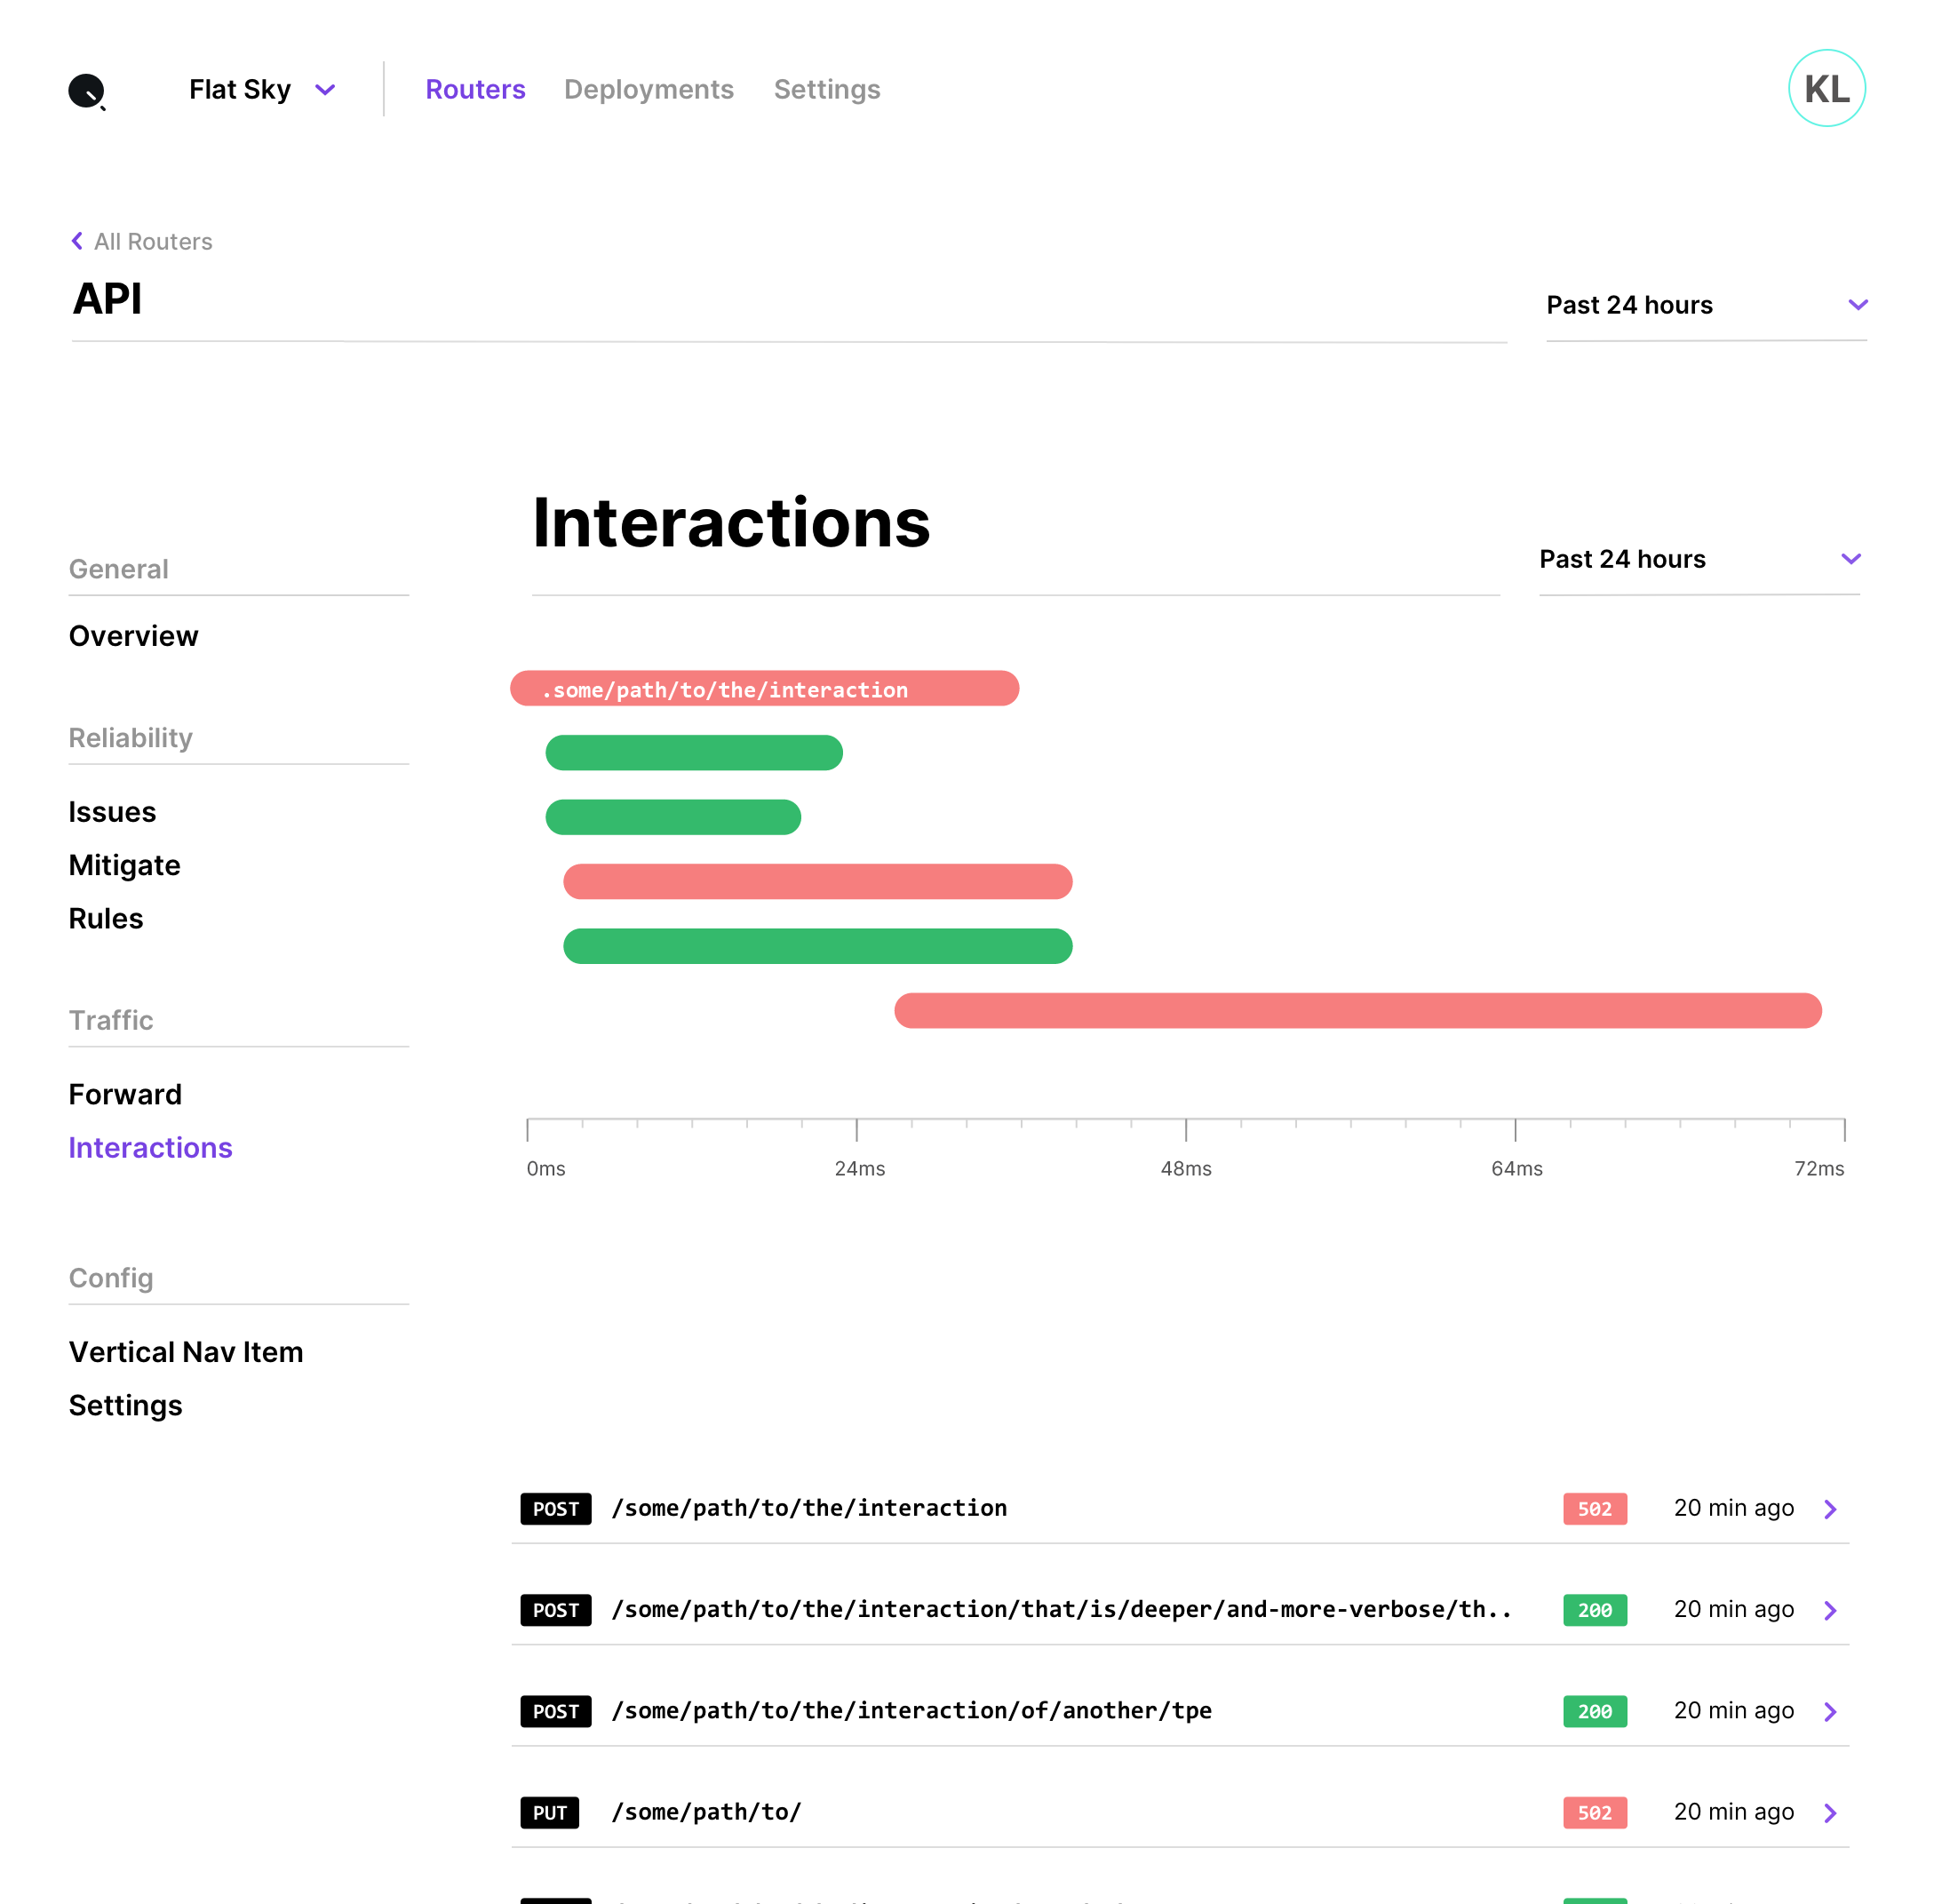This screenshot has height=1904, width=1934.
Task: Open Mitigate in the sidebar
Action: coord(124,865)
